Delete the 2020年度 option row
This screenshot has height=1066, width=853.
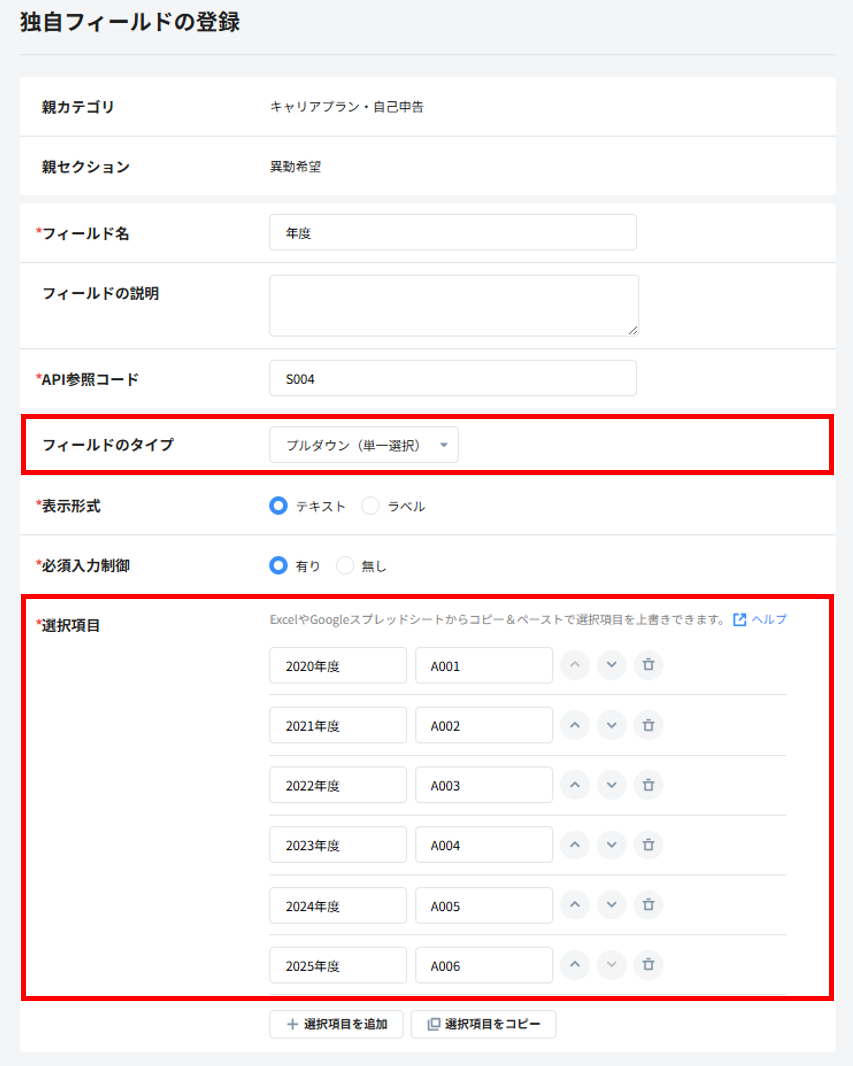click(x=648, y=665)
